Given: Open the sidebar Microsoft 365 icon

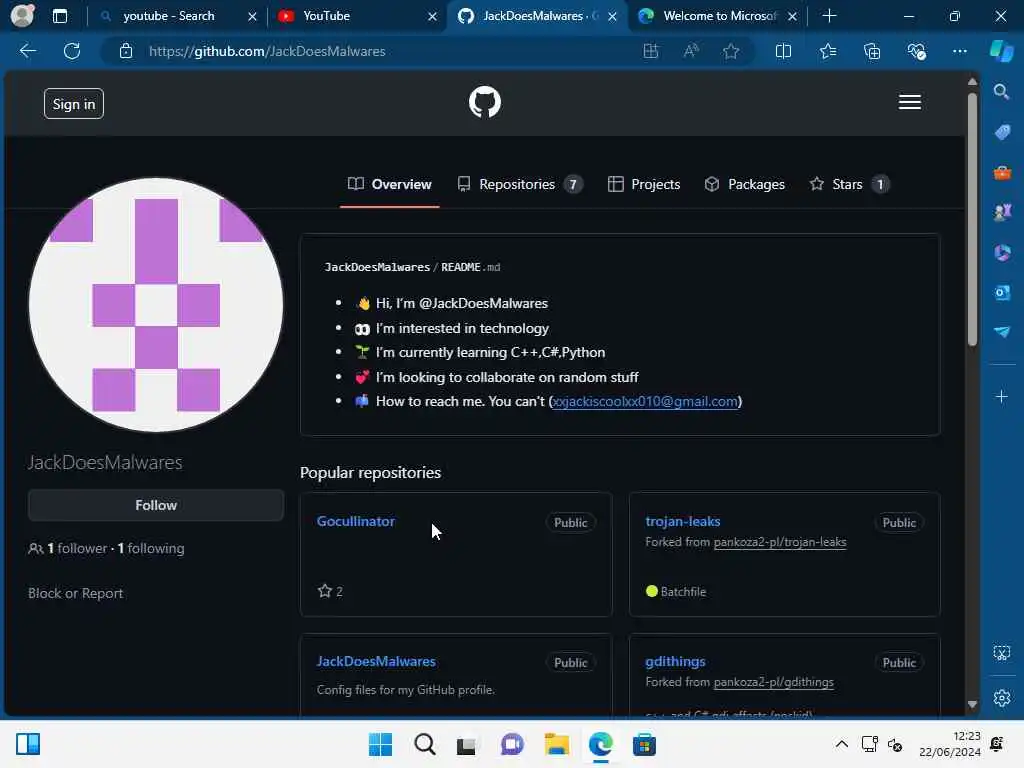Looking at the screenshot, I should (1002, 252).
